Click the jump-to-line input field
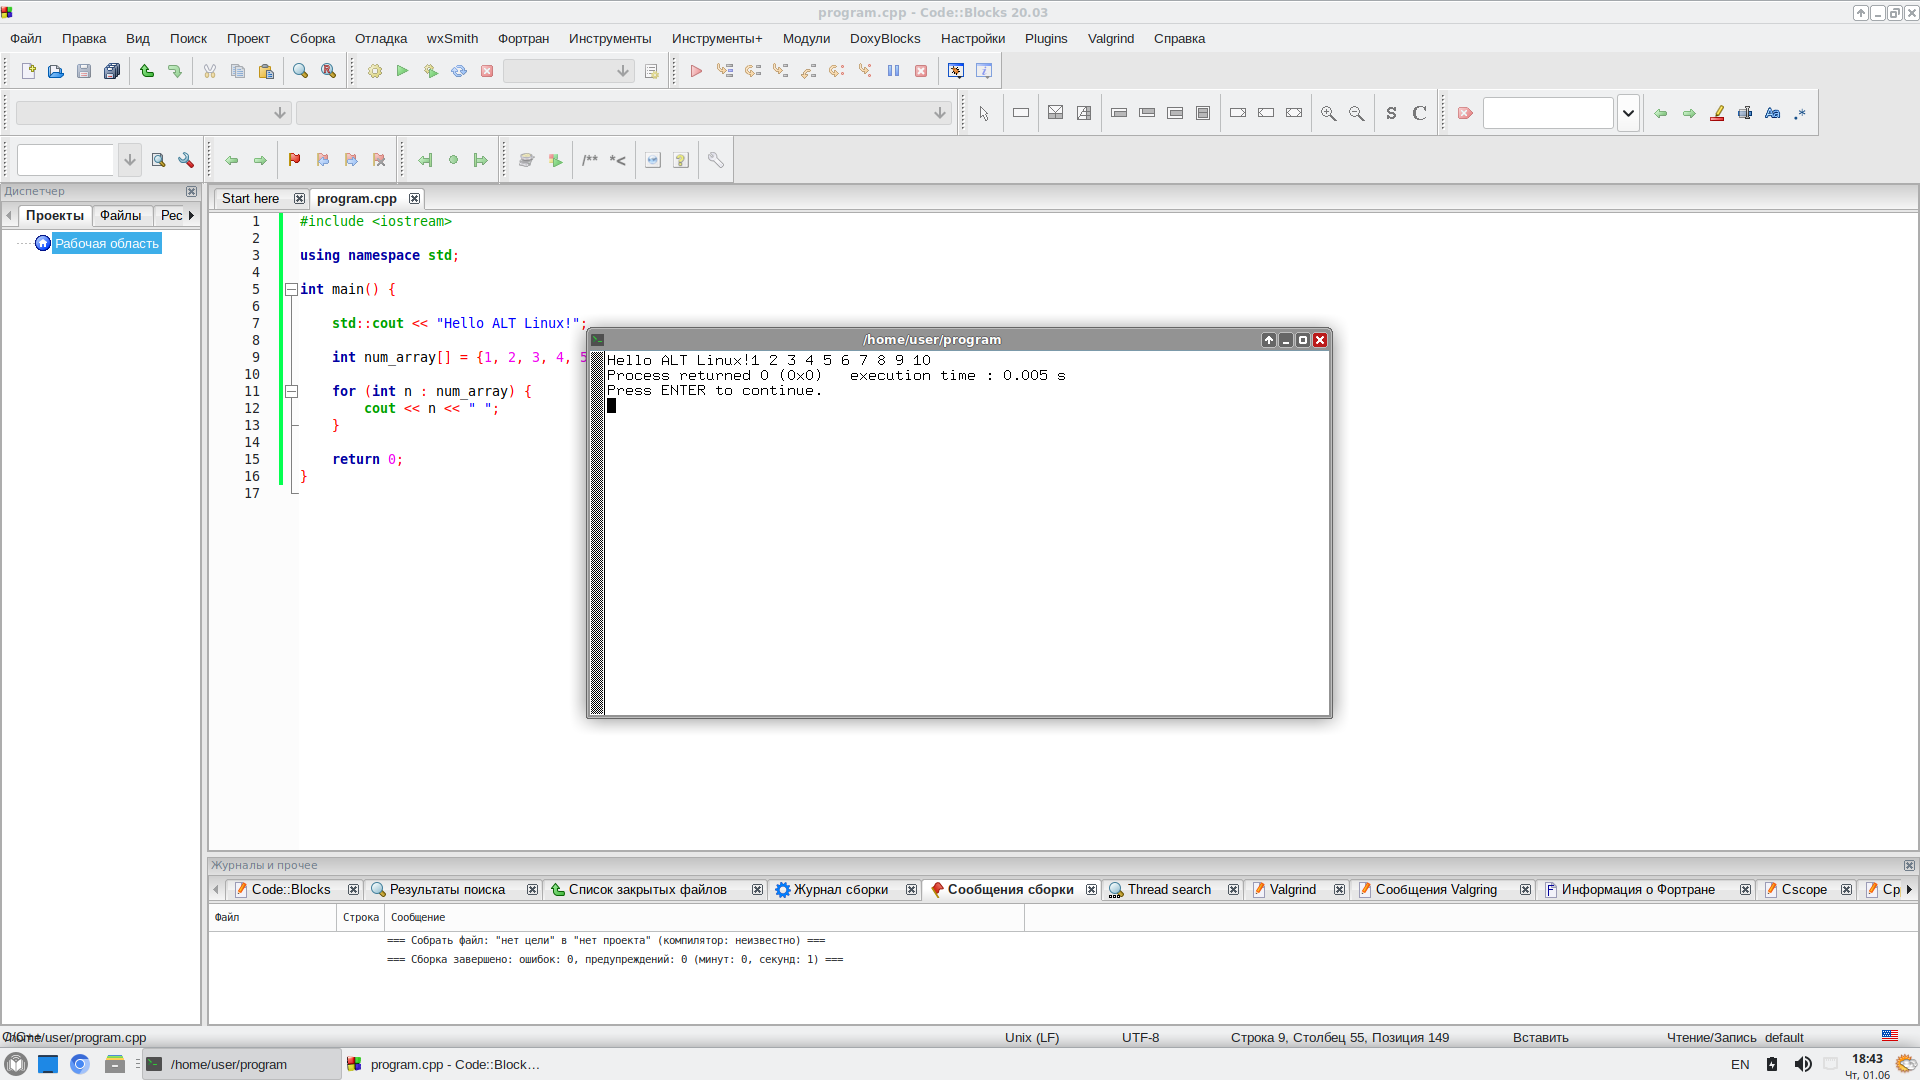1920x1080 pixels. [x=66, y=160]
